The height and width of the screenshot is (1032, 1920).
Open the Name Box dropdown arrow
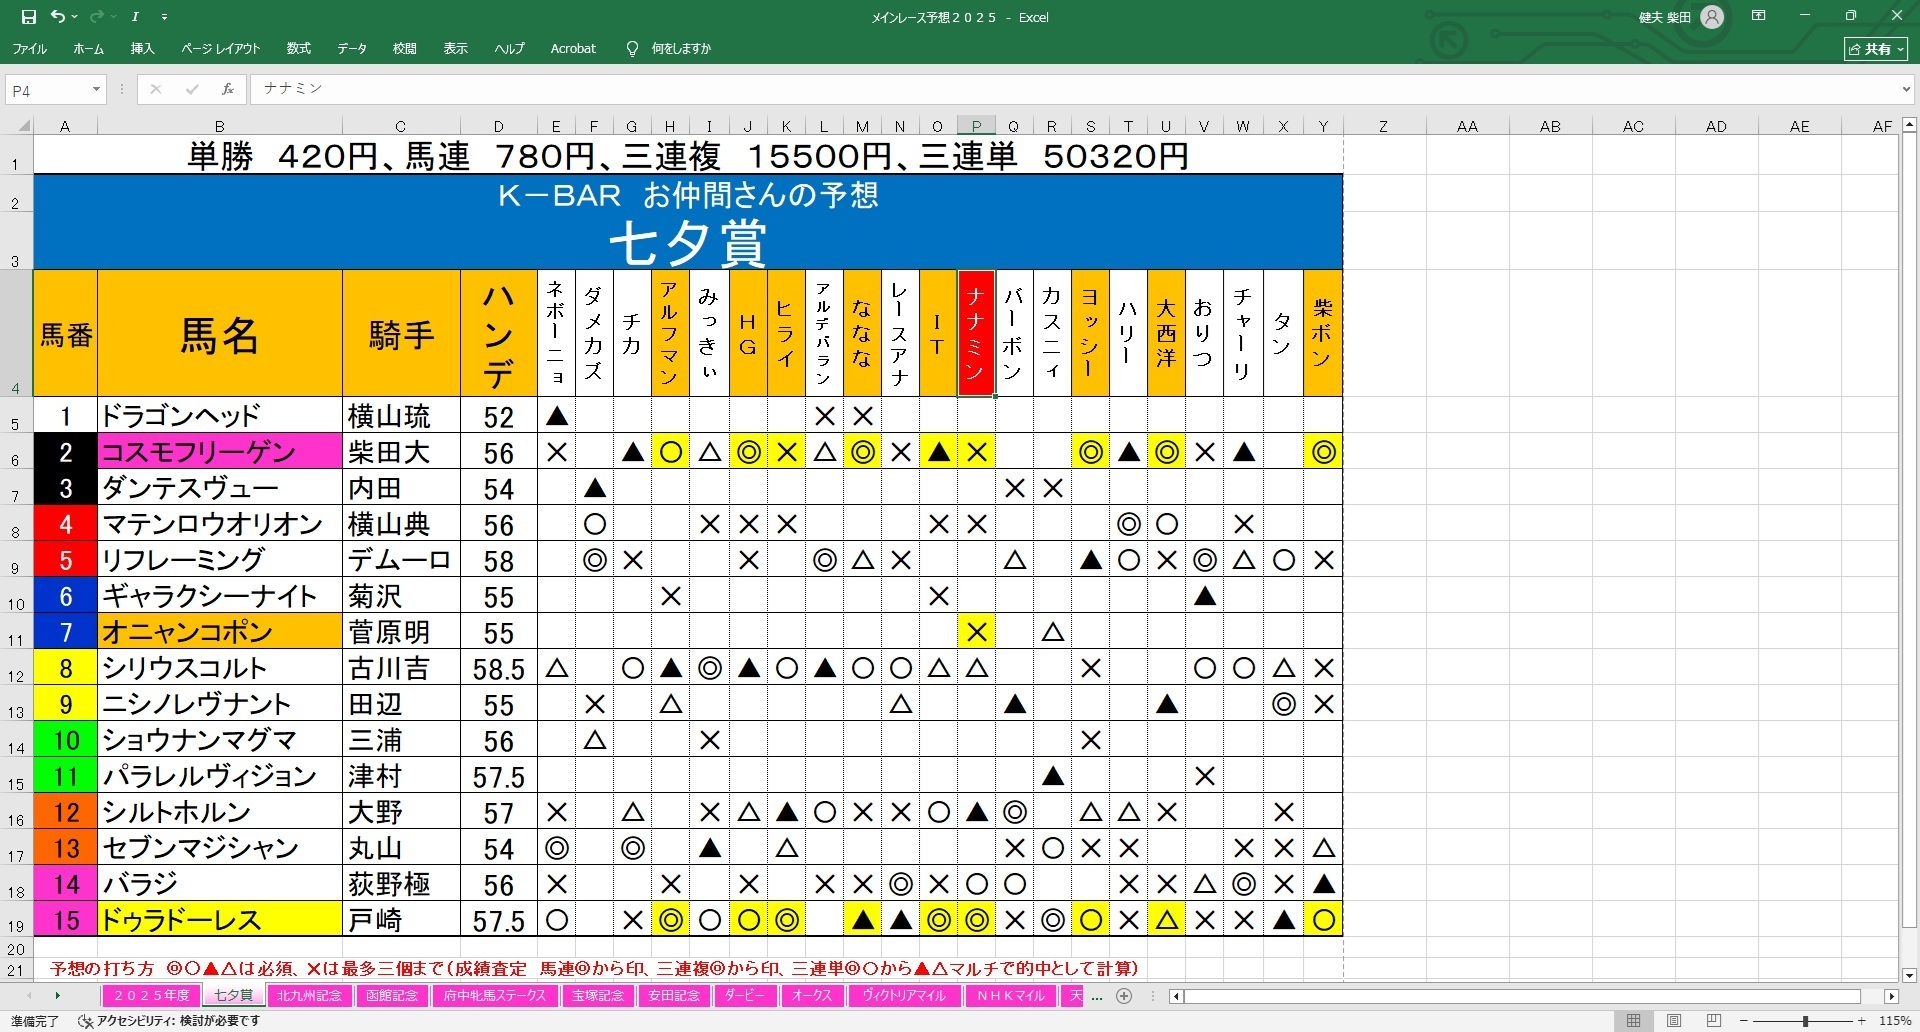pyautogui.click(x=96, y=90)
